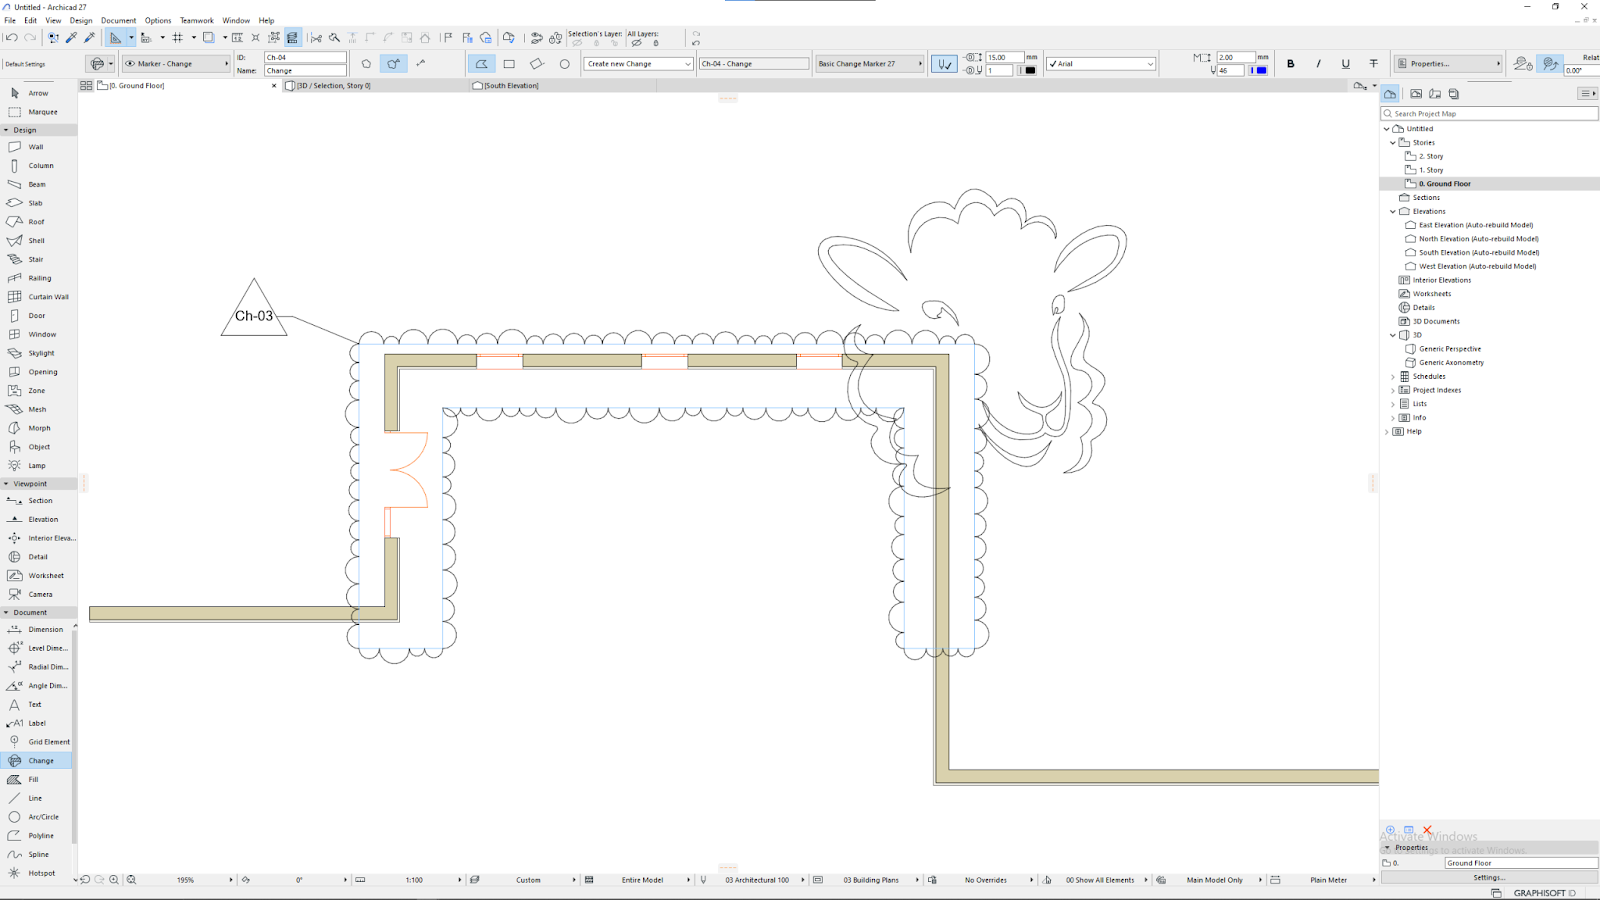Click the Search Project Map field

(x=1489, y=114)
